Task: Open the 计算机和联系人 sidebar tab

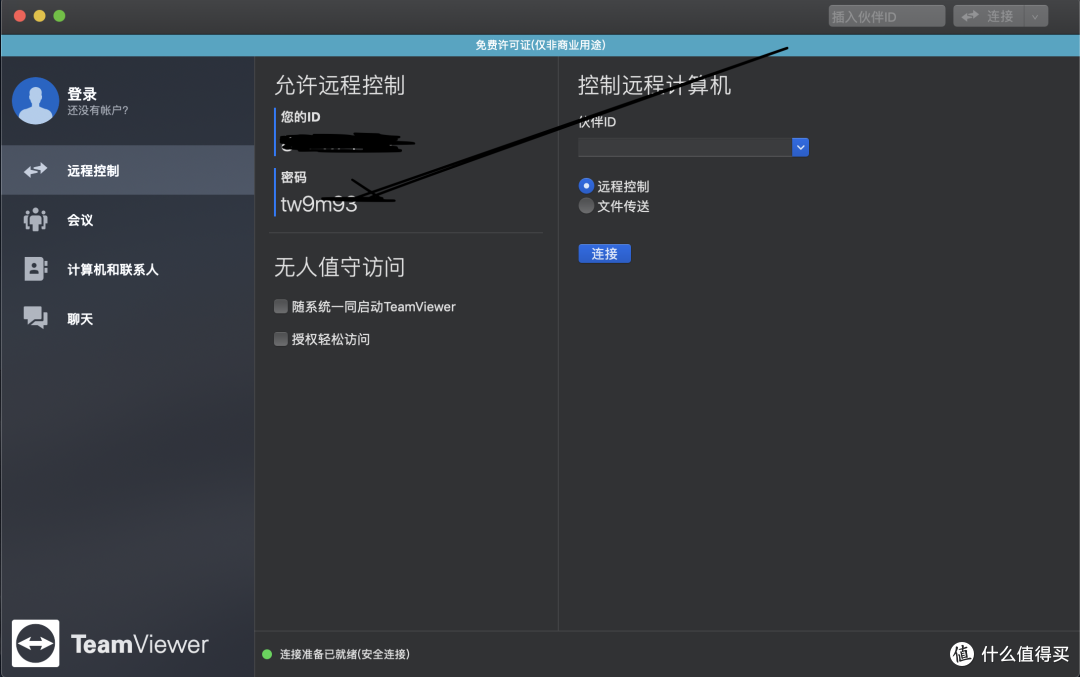Action: pos(127,269)
